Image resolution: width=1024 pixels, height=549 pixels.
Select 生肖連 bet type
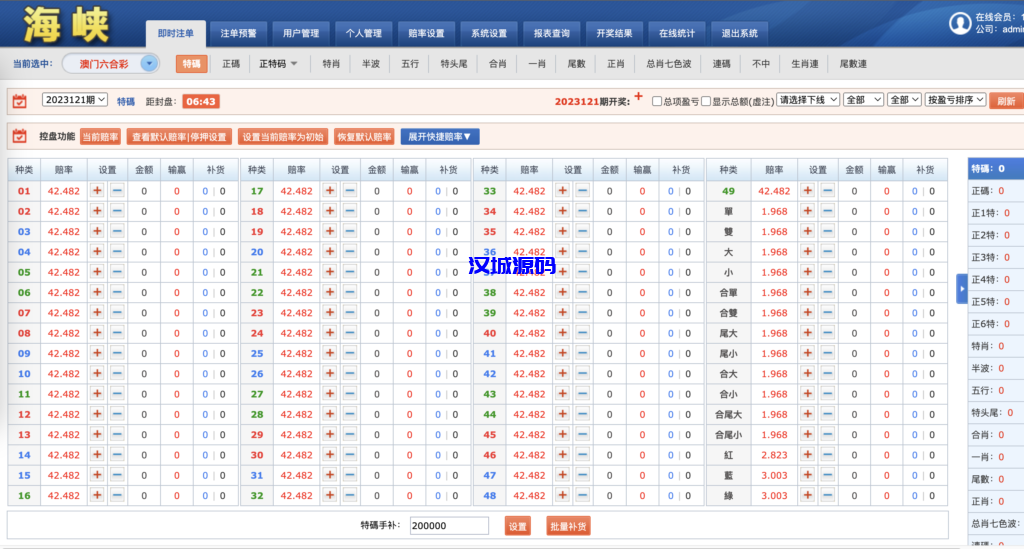pyautogui.click(x=805, y=63)
